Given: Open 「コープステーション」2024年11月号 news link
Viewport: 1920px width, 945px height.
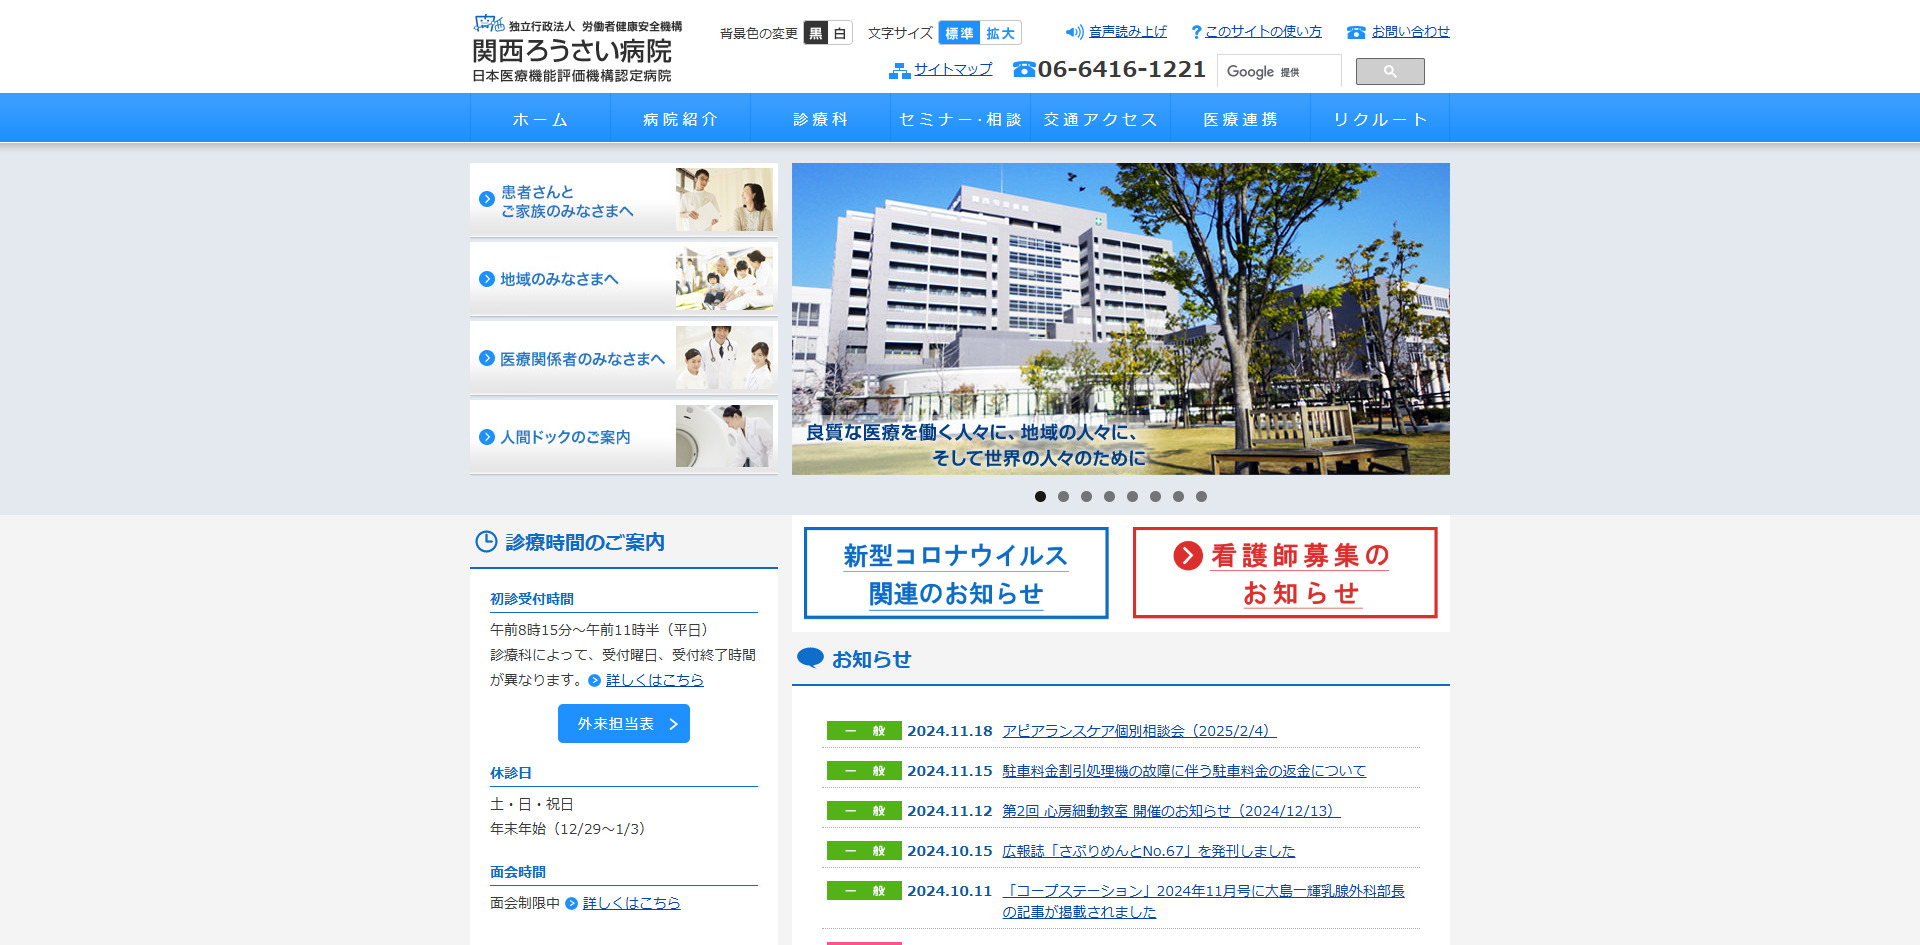Looking at the screenshot, I should click(x=1203, y=901).
